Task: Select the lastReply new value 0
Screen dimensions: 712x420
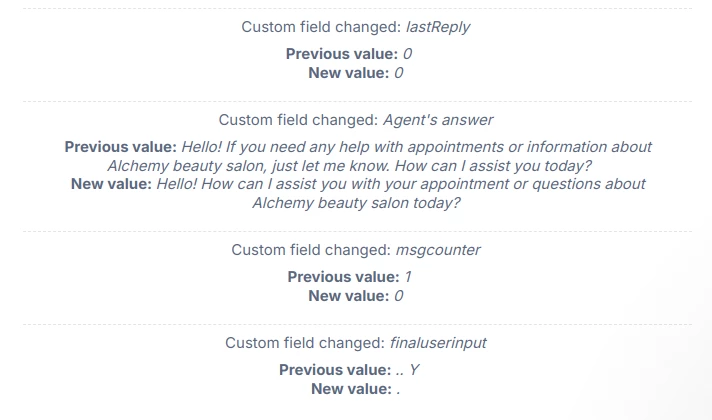Action: pos(399,72)
